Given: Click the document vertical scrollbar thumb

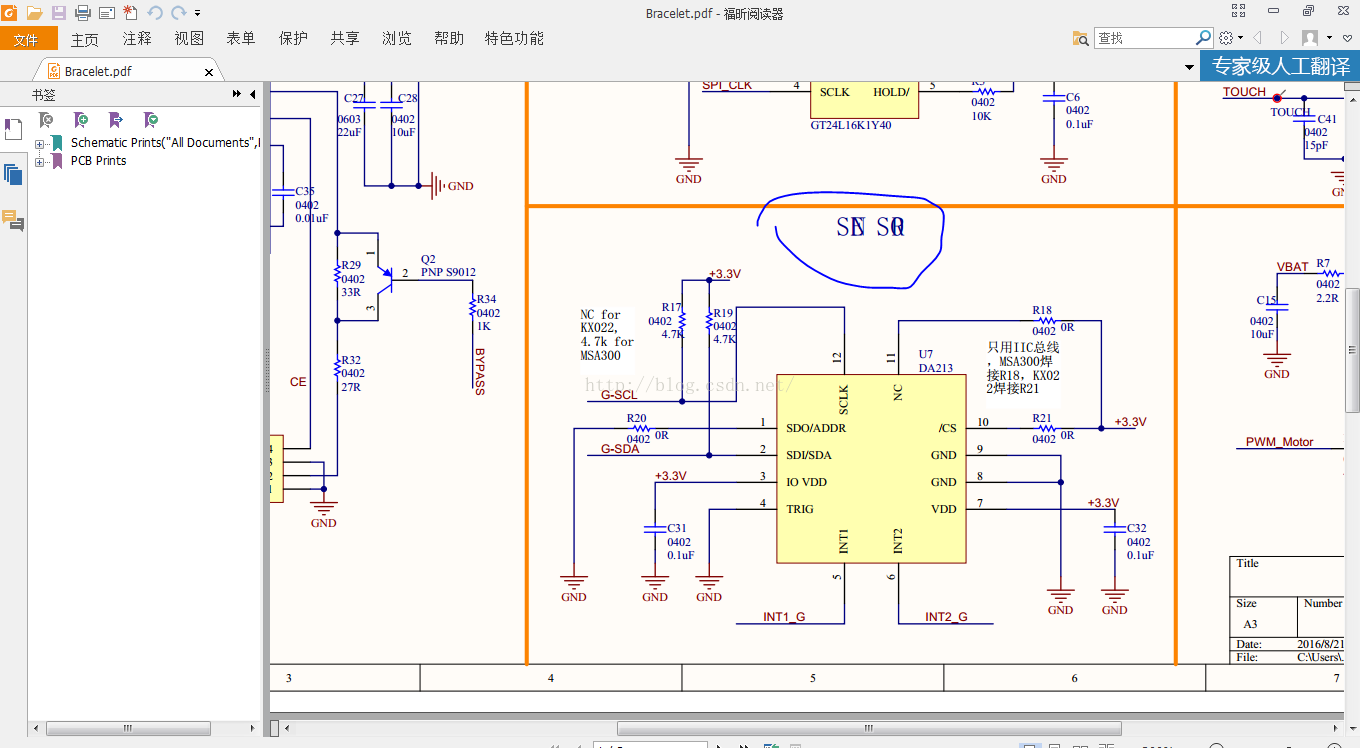Looking at the screenshot, I should (1354, 351).
